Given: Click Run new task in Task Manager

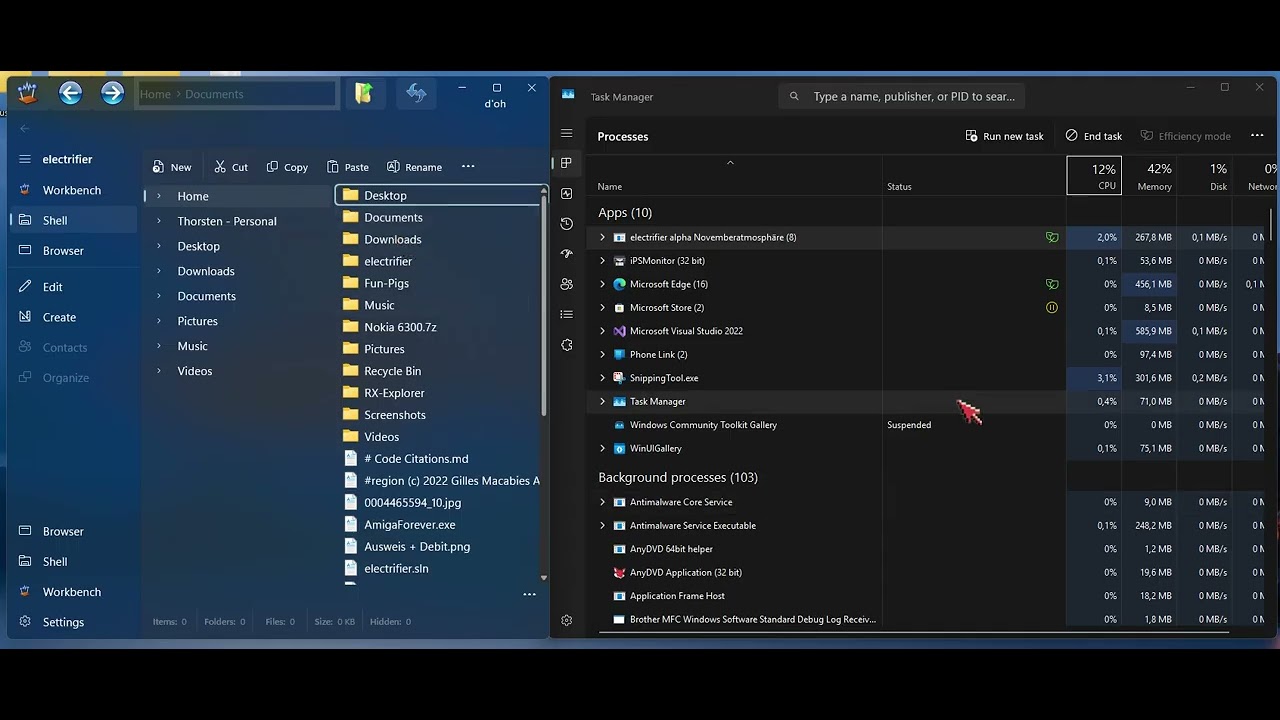Looking at the screenshot, I should tap(1004, 136).
